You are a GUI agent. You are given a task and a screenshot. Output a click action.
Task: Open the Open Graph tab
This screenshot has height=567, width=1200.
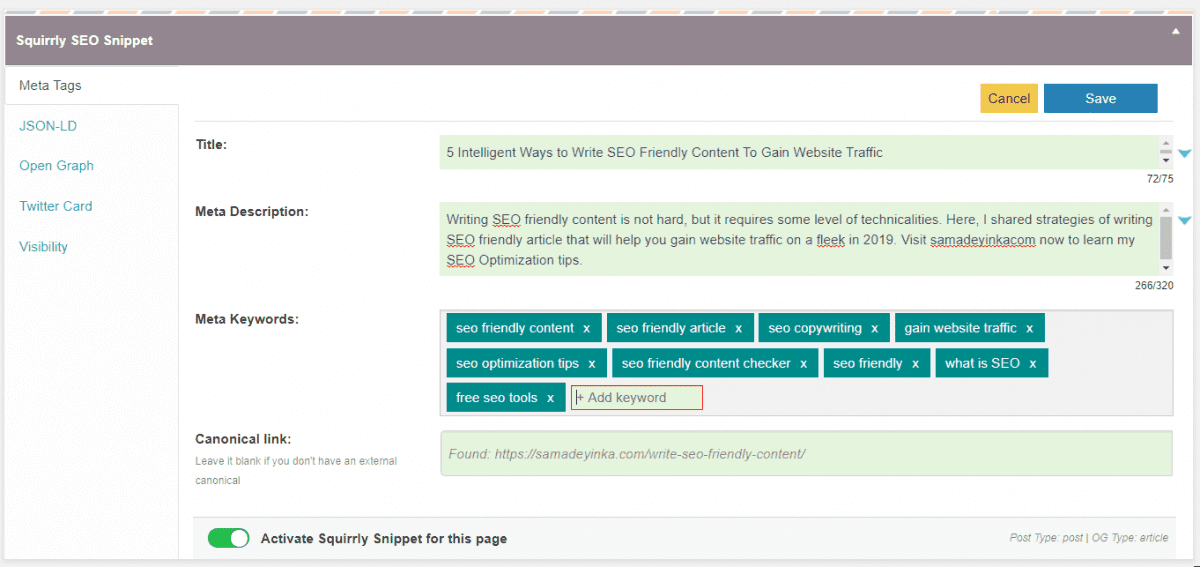point(56,166)
